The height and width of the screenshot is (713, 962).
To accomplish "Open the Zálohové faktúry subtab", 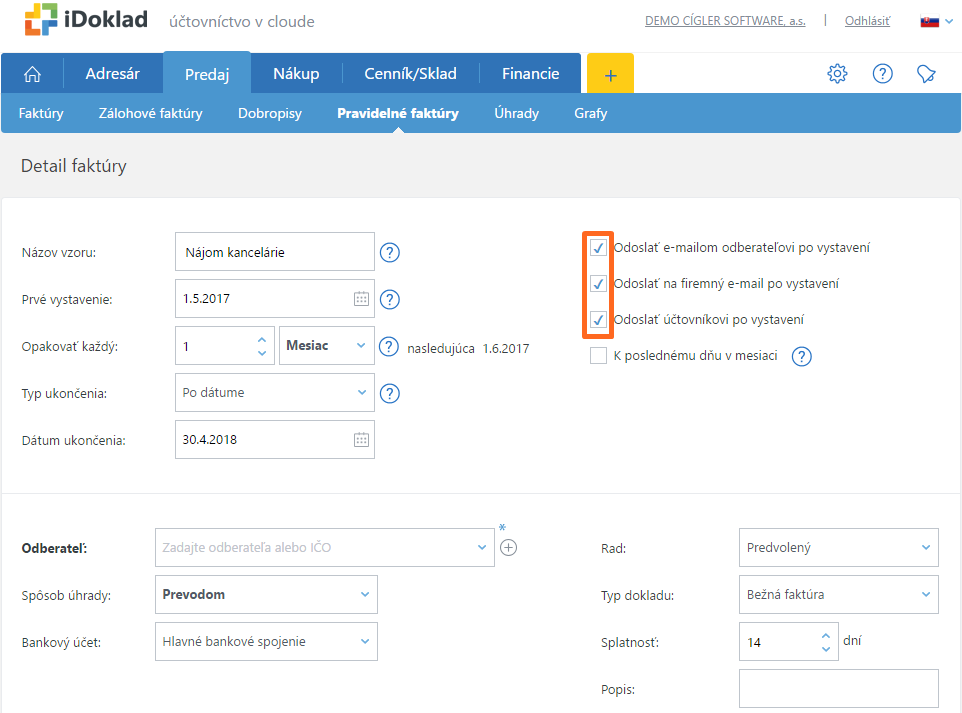I will click(x=150, y=113).
